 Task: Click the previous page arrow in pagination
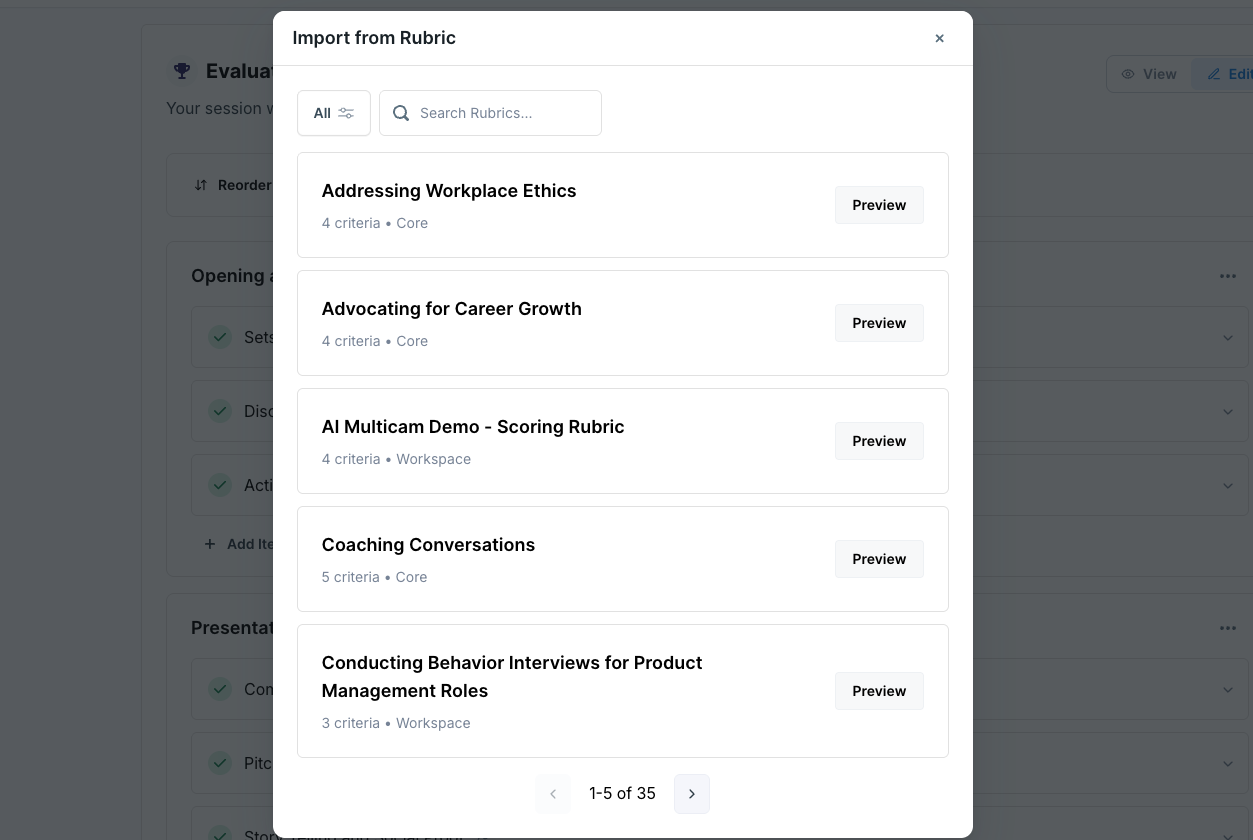pos(553,793)
